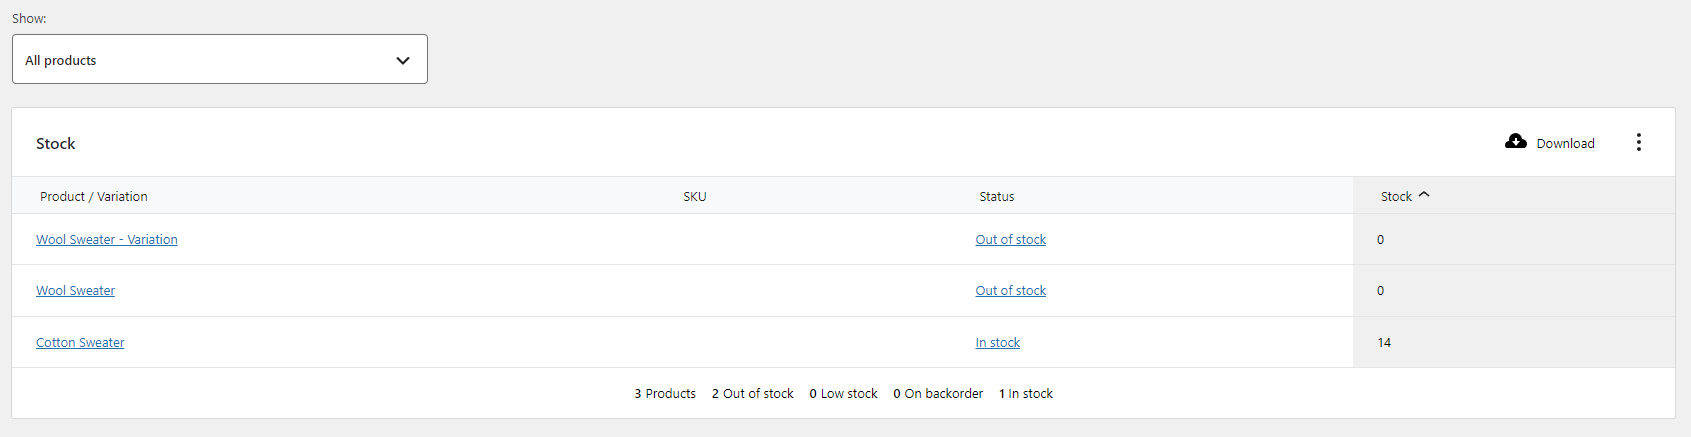Viewport: 1691px width, 437px height.
Task: Click the "3 Products" summary item
Action: [x=665, y=394]
